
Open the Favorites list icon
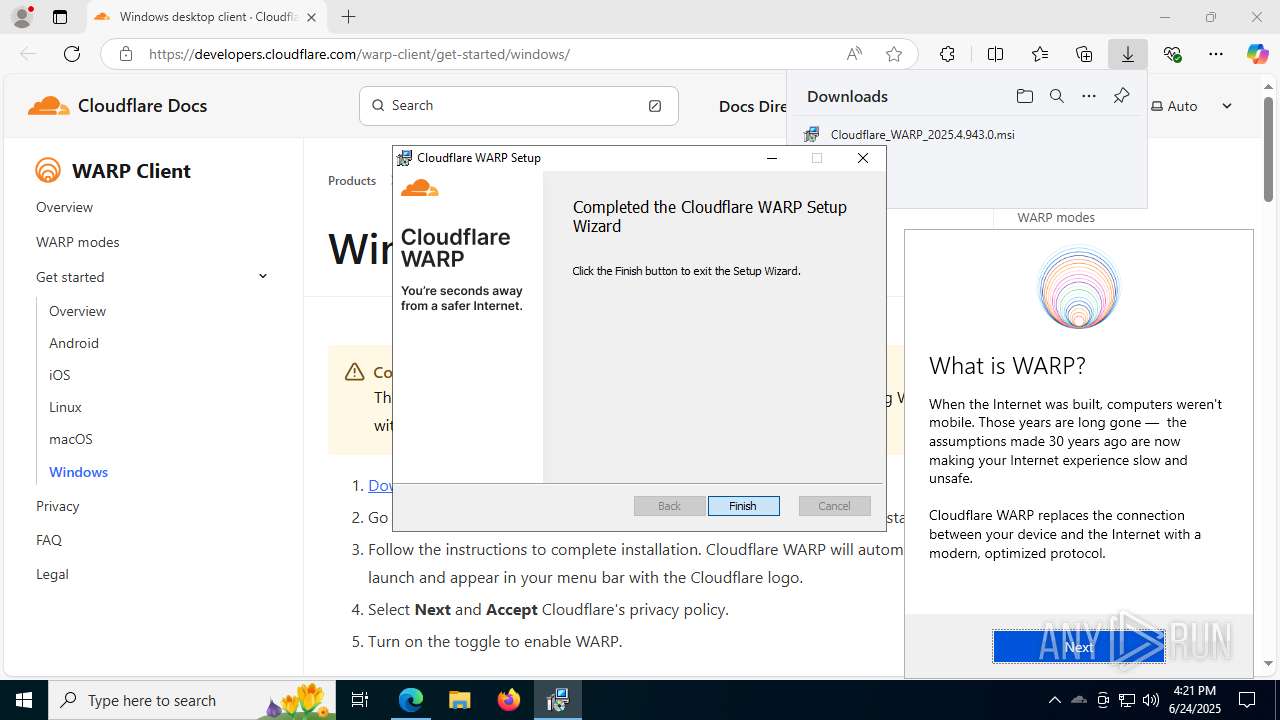(x=1040, y=54)
